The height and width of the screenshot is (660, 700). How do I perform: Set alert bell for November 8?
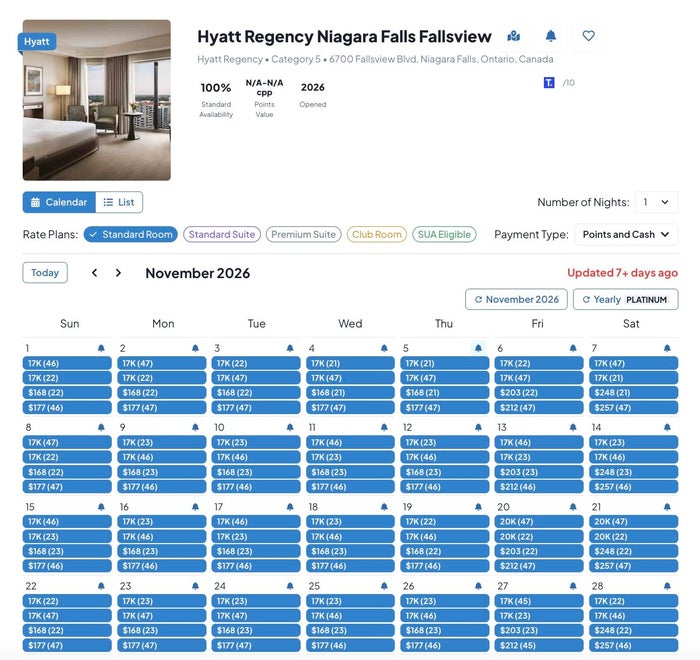point(101,427)
